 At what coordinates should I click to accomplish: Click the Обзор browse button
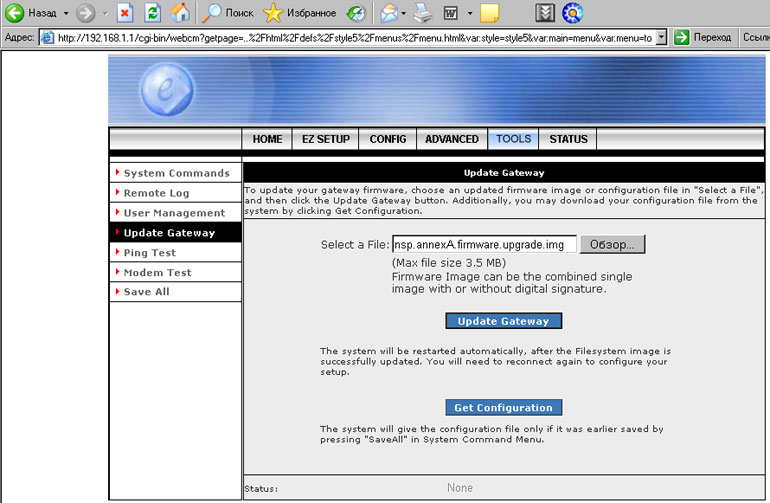tap(612, 244)
